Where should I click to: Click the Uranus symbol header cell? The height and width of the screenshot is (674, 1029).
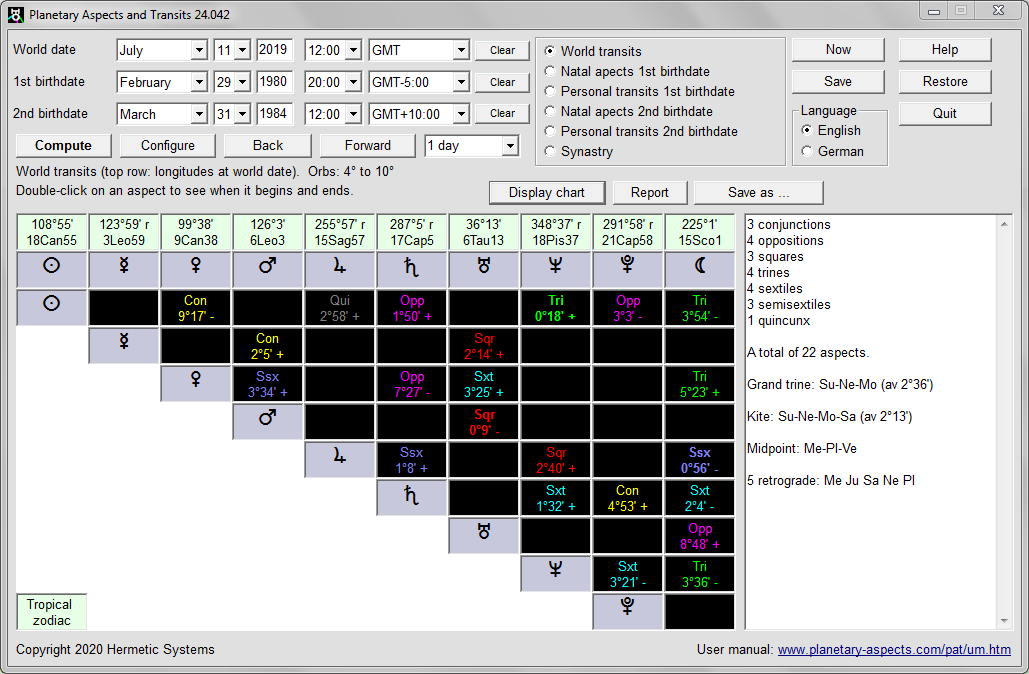(483, 269)
